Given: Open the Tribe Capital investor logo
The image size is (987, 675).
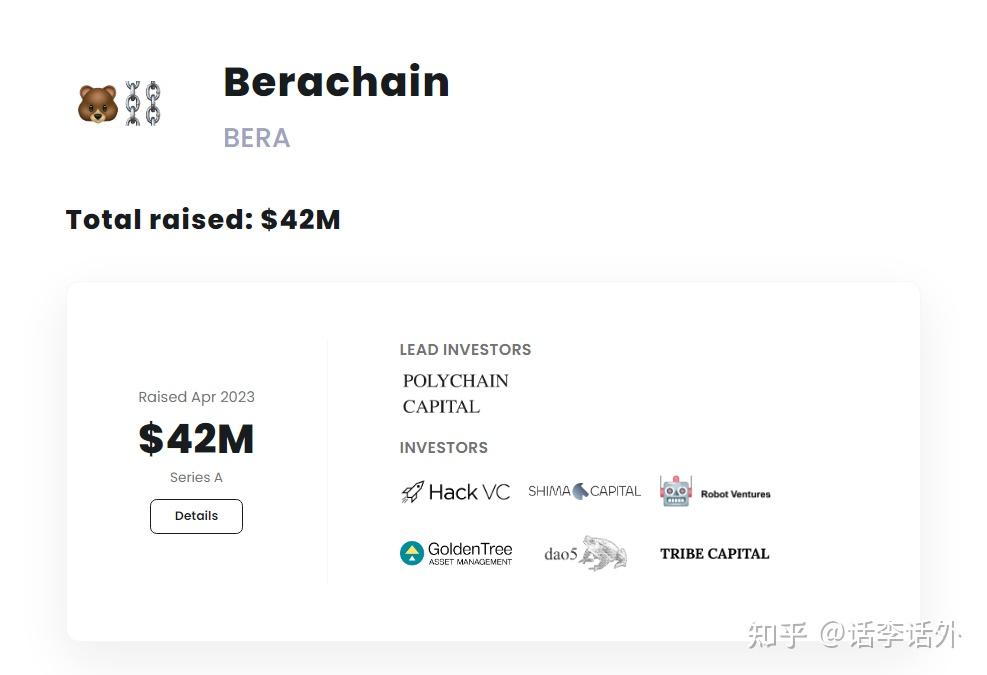Looking at the screenshot, I should 714,553.
